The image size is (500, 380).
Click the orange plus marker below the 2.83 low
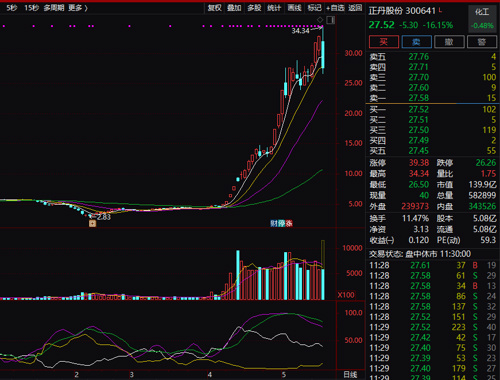92,223
